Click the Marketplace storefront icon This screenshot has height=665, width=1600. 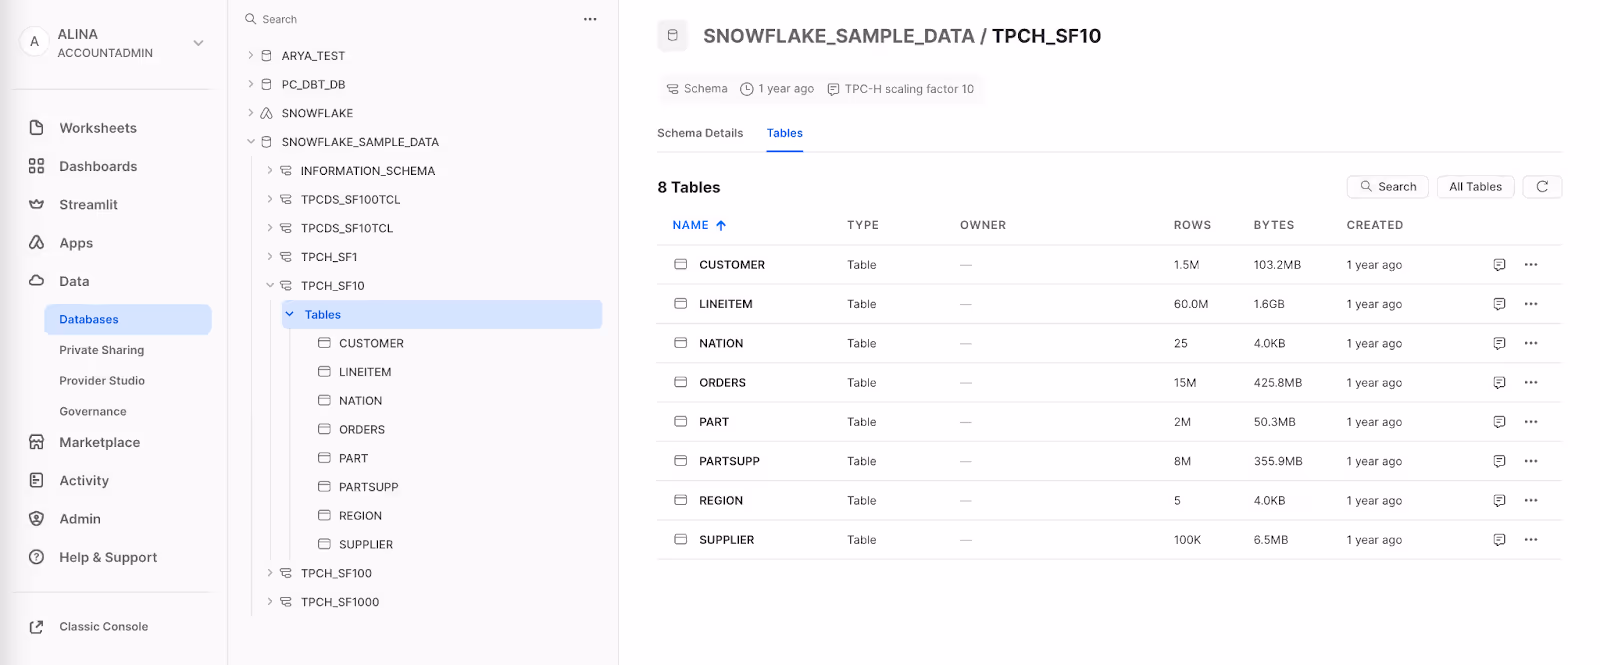(37, 442)
